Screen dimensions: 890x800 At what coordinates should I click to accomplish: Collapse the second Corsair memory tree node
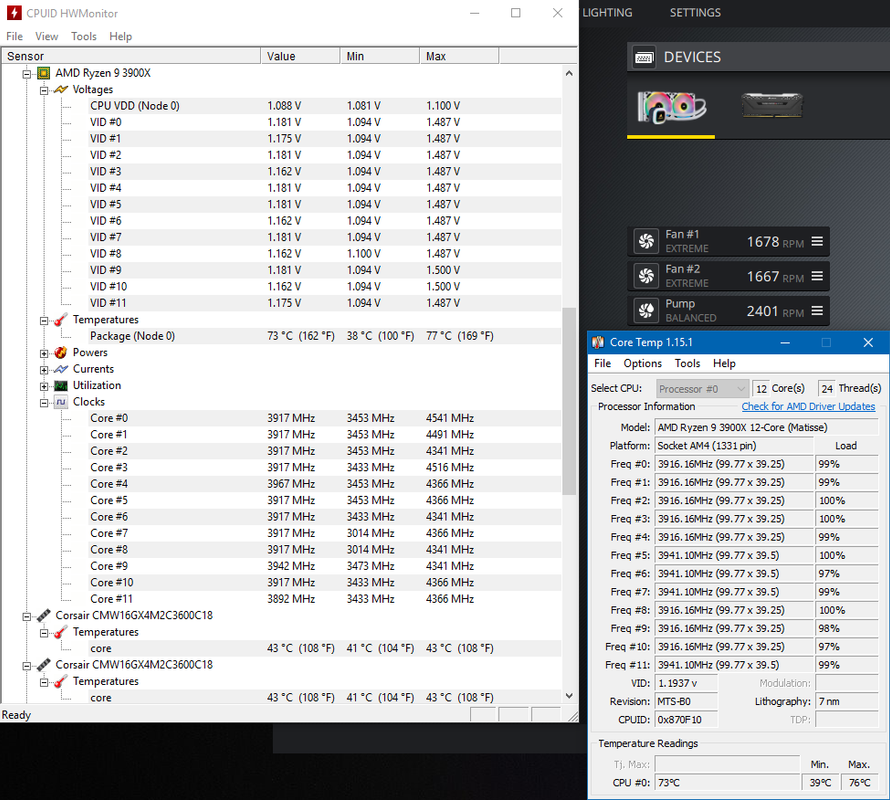pos(26,666)
